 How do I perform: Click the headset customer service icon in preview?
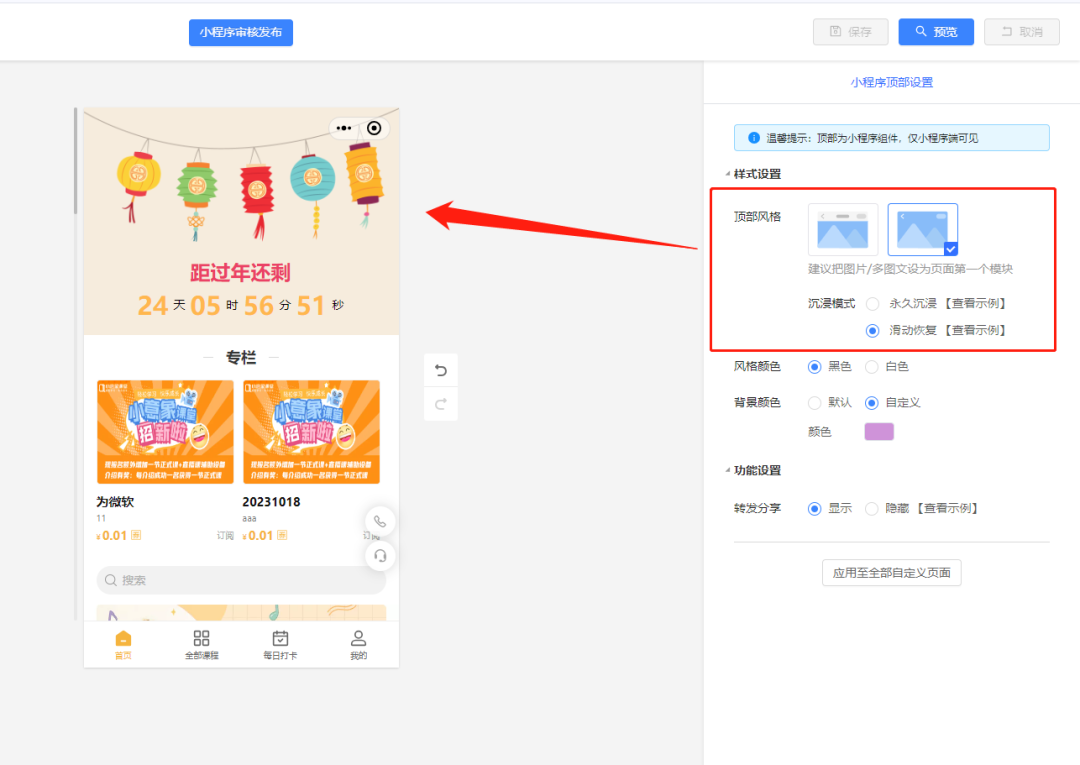coord(380,556)
